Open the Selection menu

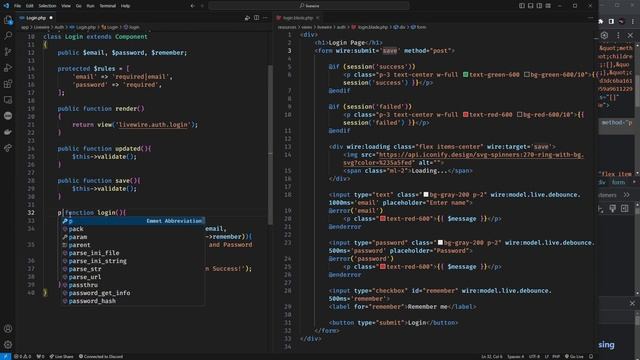[47, 6]
